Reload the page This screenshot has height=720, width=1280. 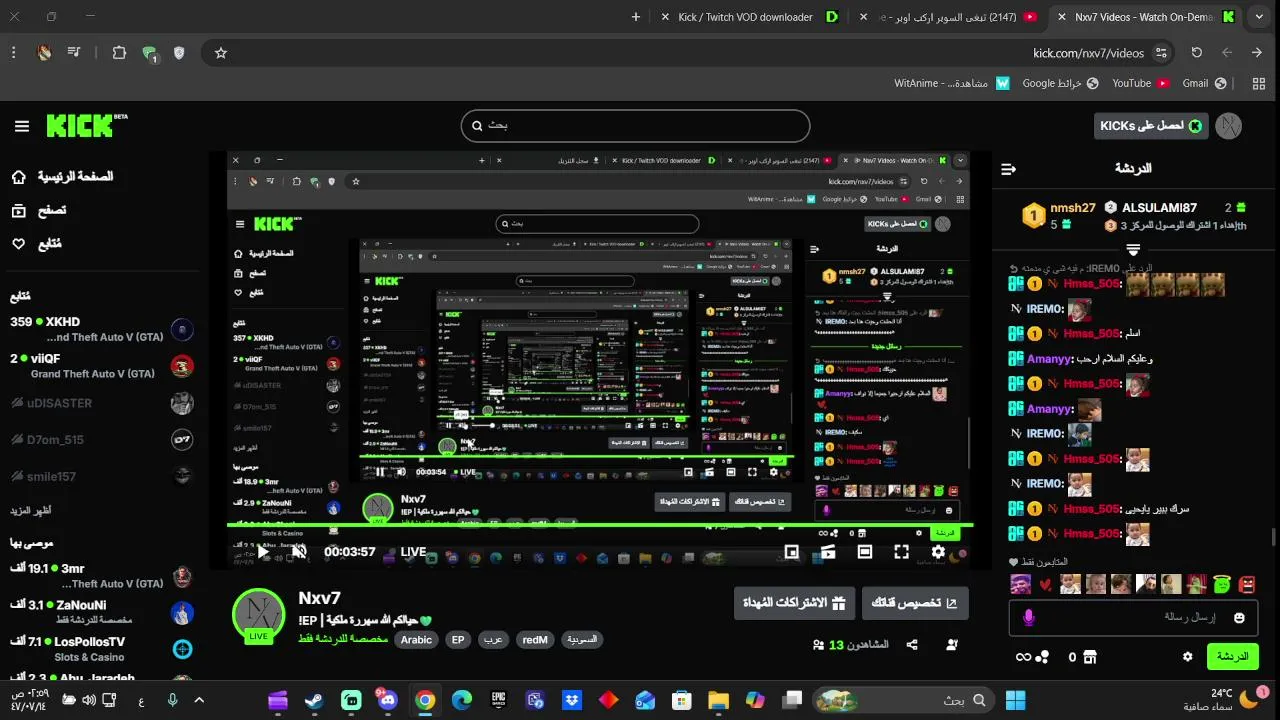pos(1196,53)
